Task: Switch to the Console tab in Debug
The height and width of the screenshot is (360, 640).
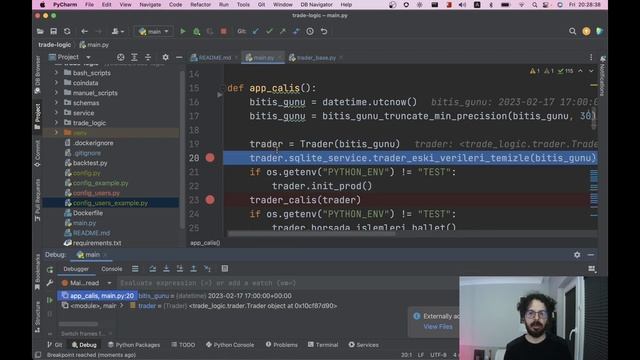Action: [111, 269]
